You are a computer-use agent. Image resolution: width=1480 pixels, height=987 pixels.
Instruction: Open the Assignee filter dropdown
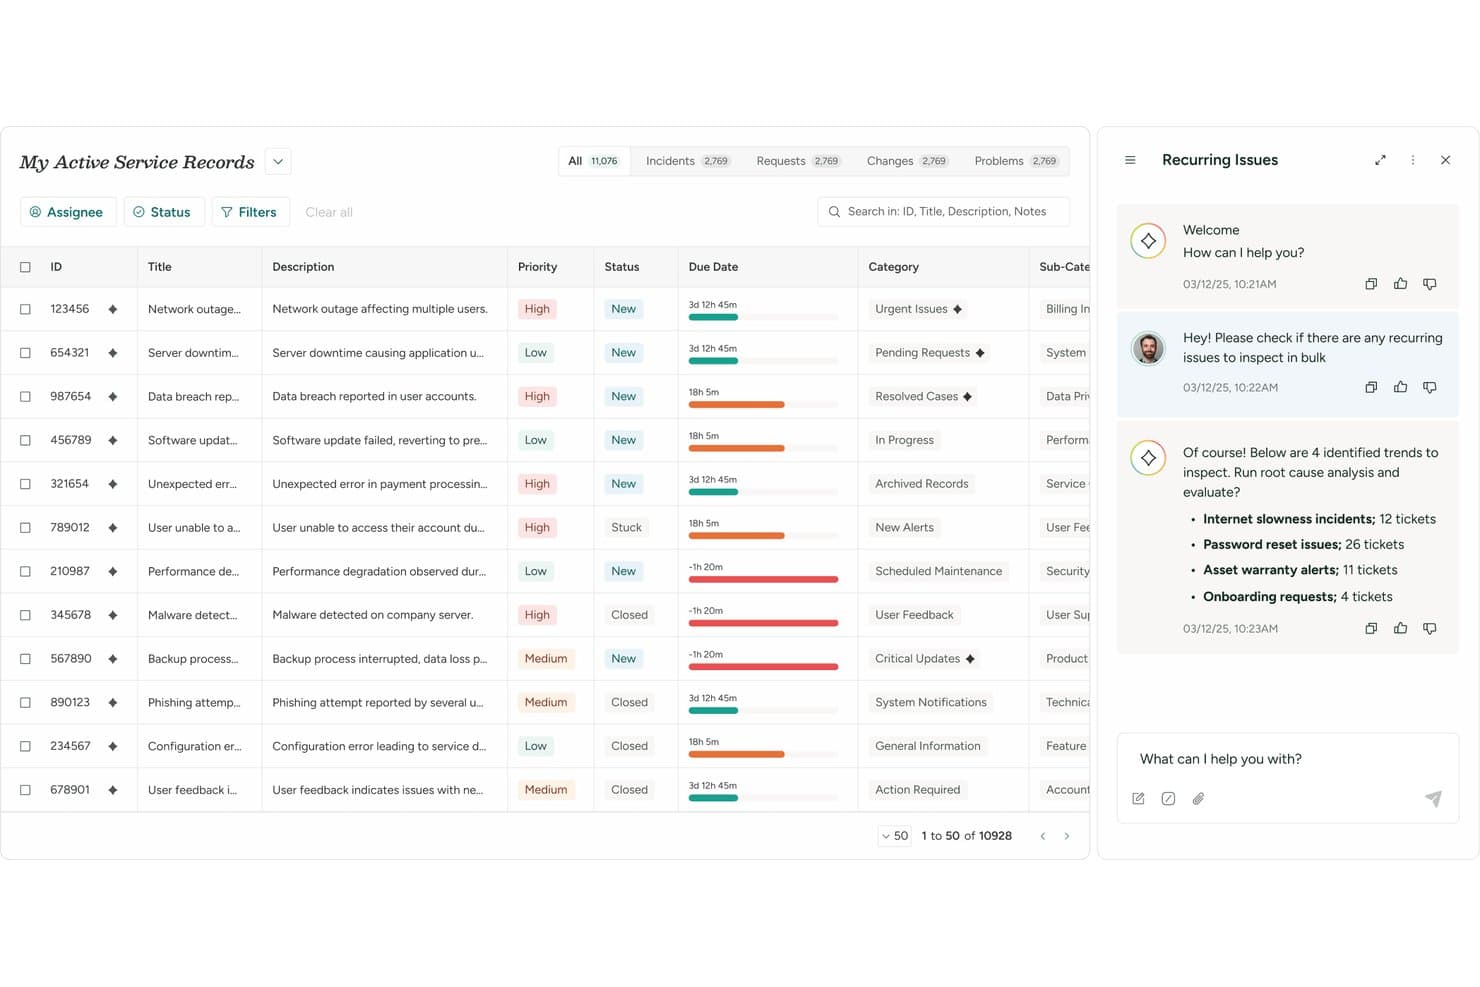click(x=68, y=212)
